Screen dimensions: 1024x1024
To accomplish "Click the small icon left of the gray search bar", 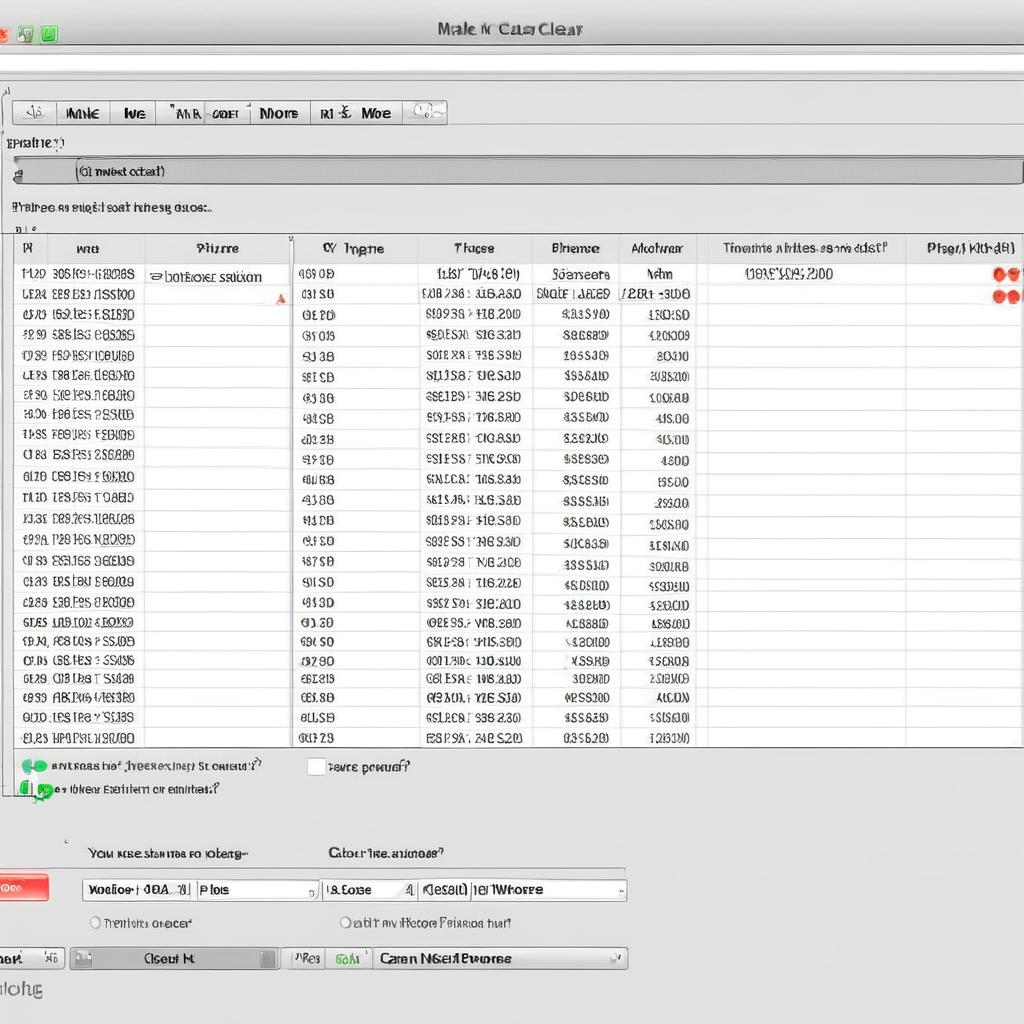I will (x=18, y=175).
